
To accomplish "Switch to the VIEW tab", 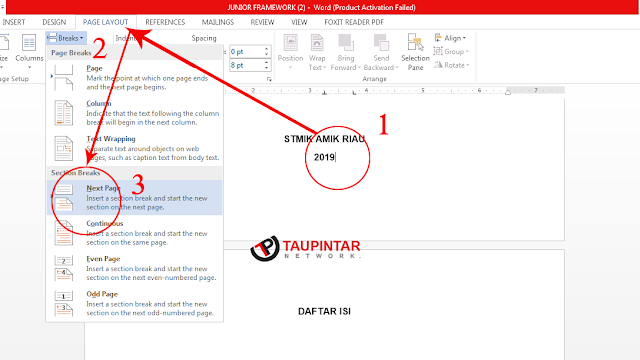I will pyautogui.click(x=299, y=22).
